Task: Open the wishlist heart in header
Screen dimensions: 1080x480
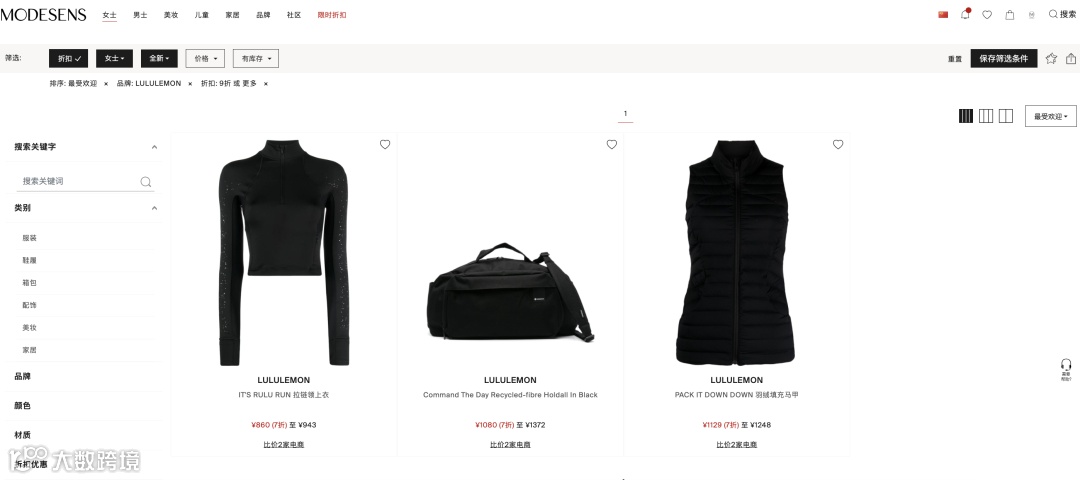Action: click(987, 14)
